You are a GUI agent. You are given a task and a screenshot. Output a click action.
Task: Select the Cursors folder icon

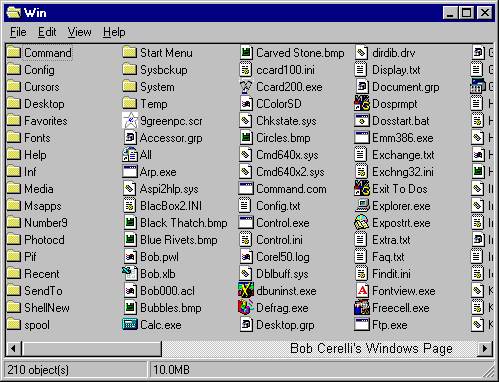[x=14, y=86]
